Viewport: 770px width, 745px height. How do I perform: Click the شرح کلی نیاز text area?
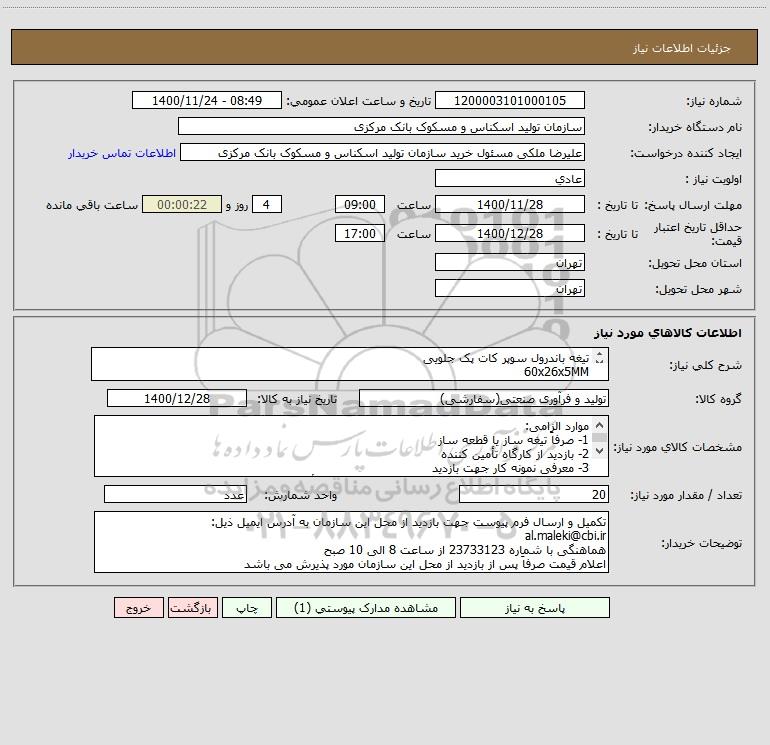[350, 364]
